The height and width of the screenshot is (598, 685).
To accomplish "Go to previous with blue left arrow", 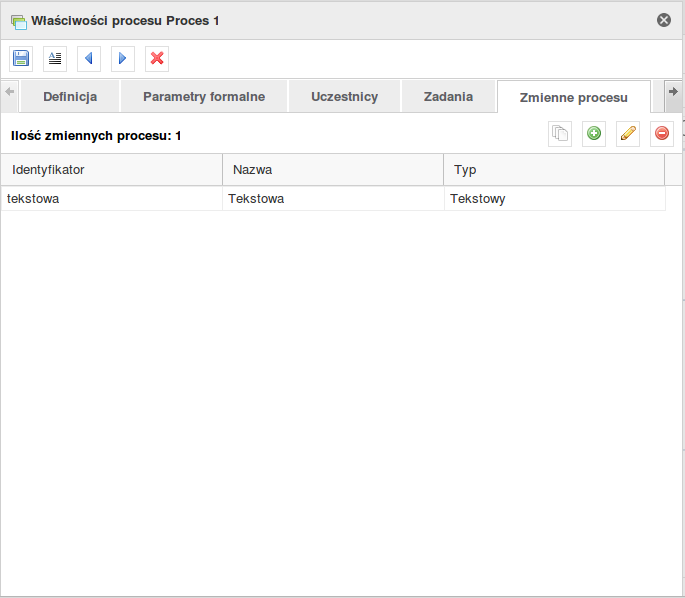I will click(89, 59).
